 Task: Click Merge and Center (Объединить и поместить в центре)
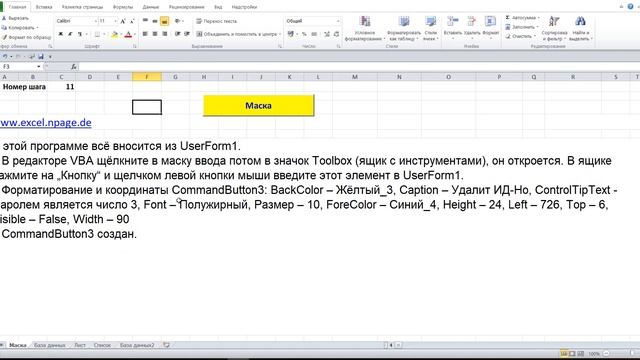click(x=237, y=34)
